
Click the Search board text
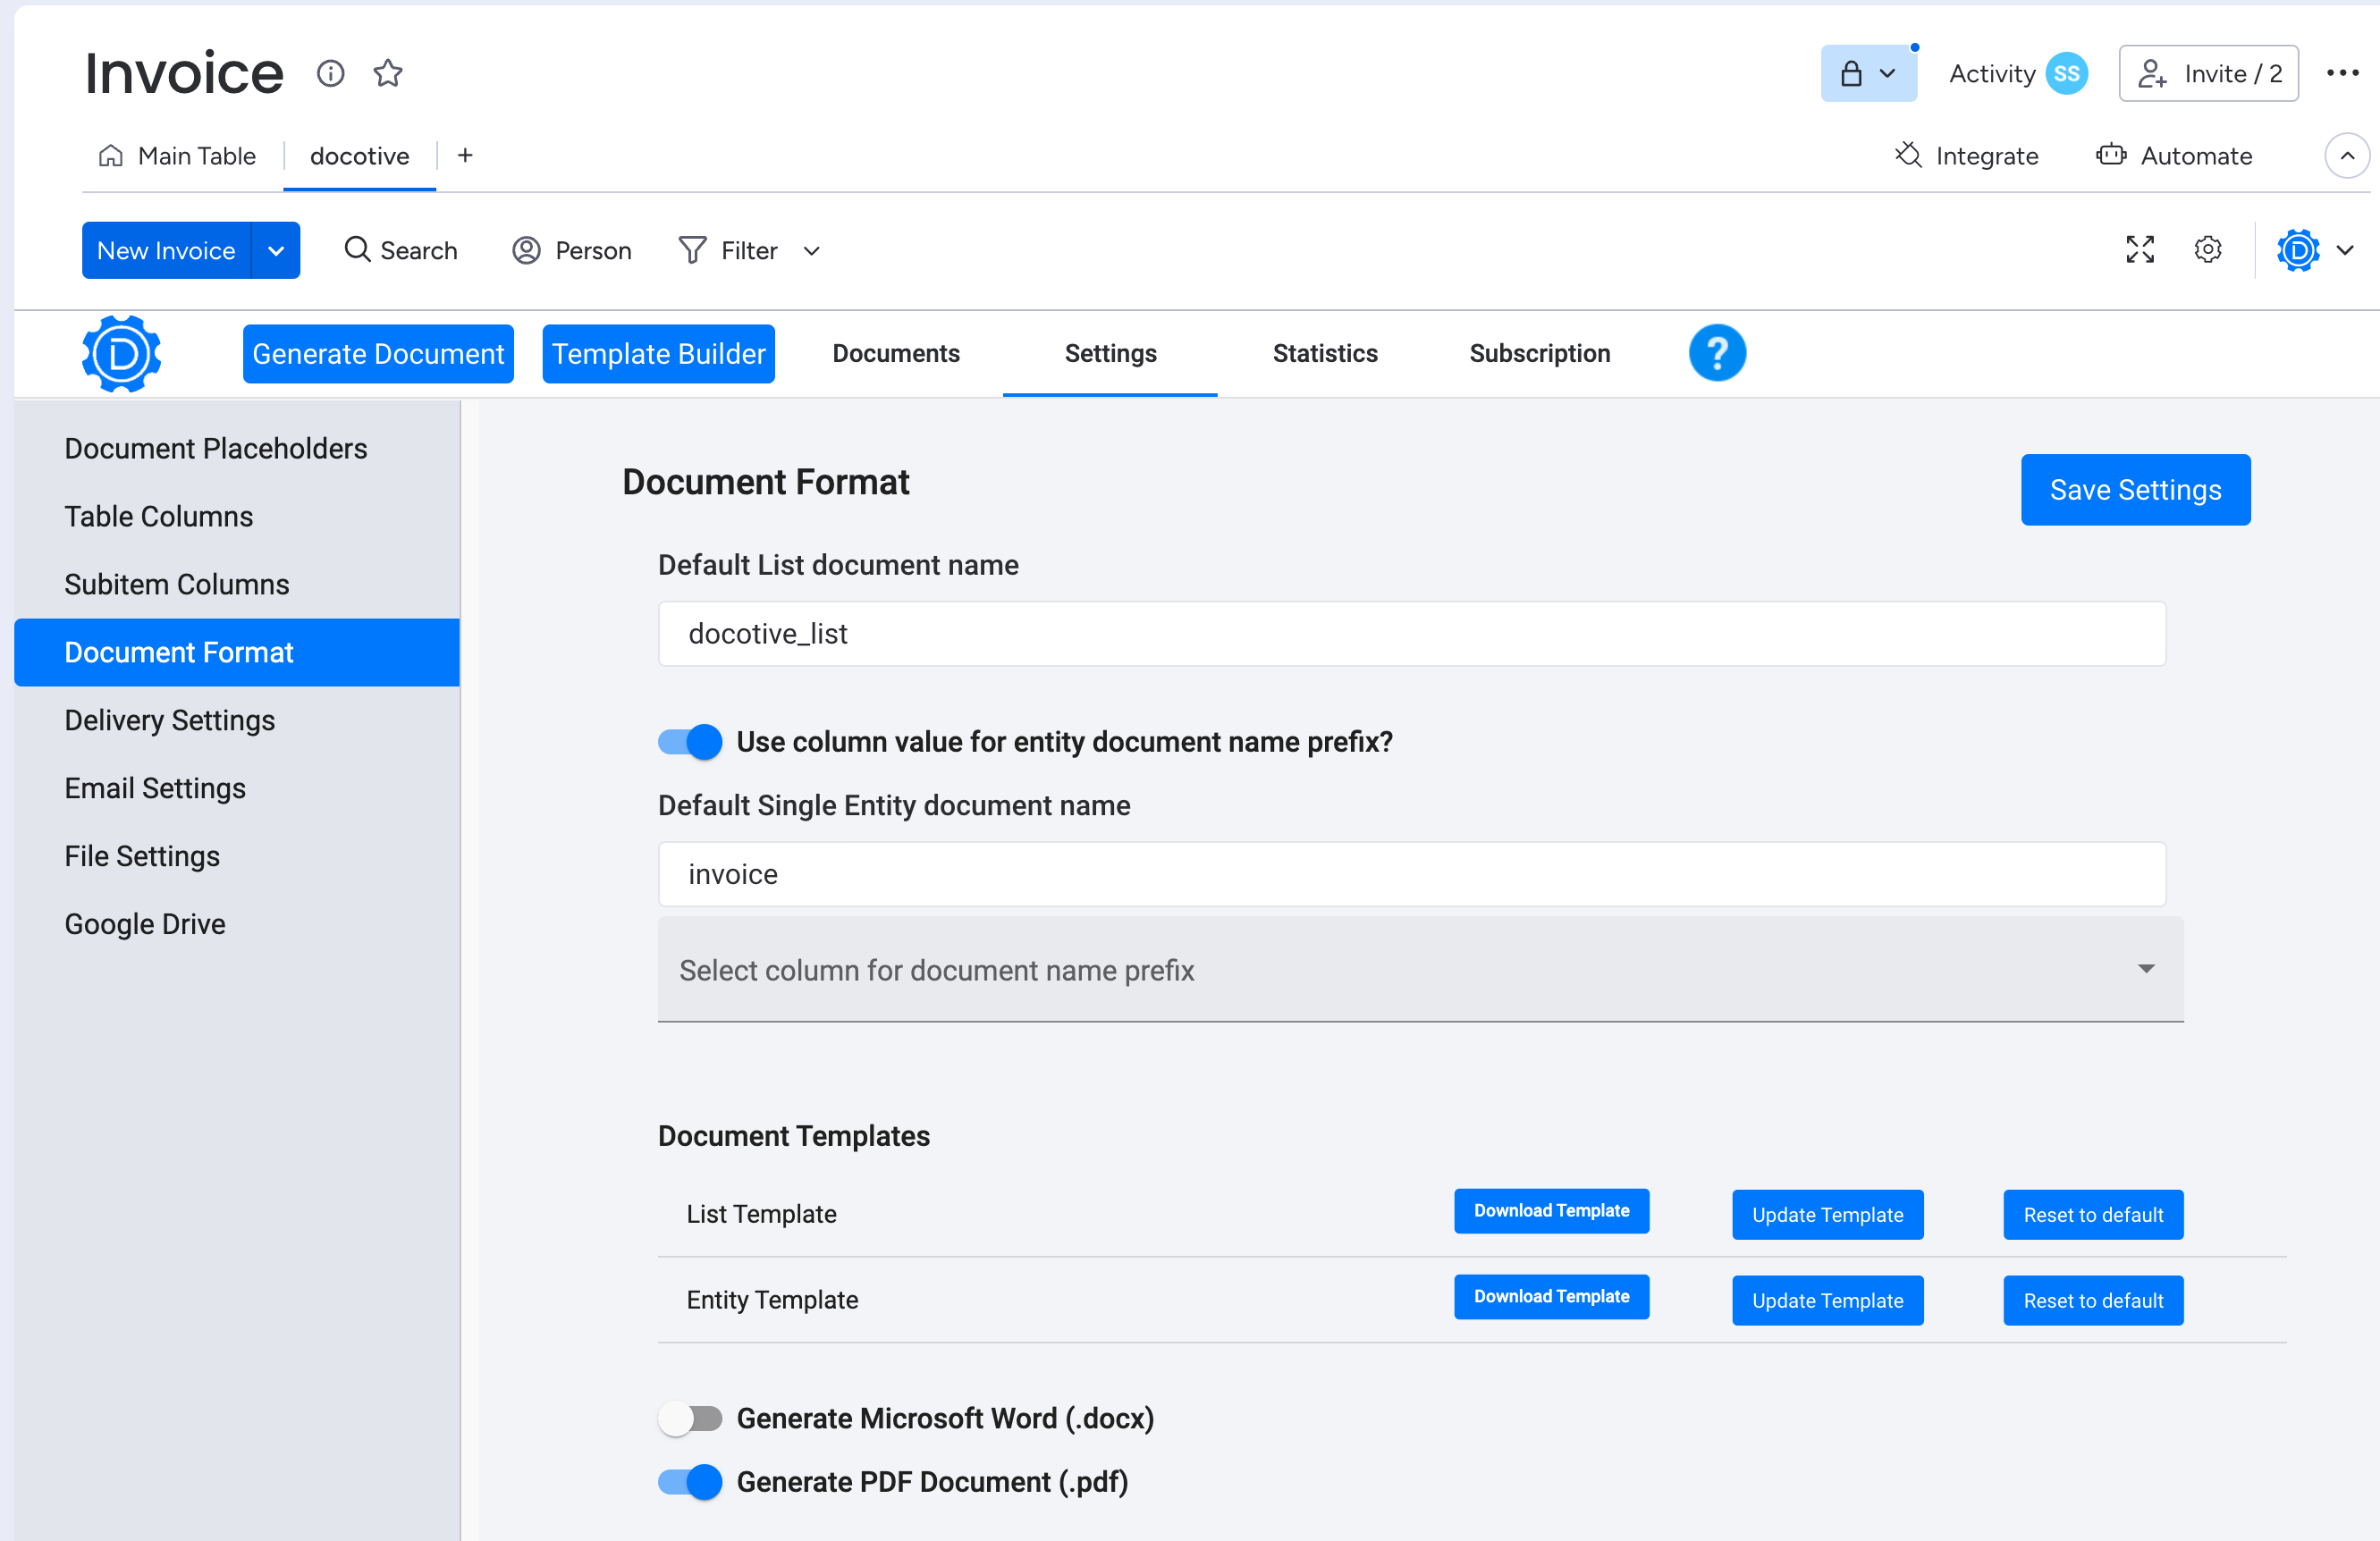(419, 251)
